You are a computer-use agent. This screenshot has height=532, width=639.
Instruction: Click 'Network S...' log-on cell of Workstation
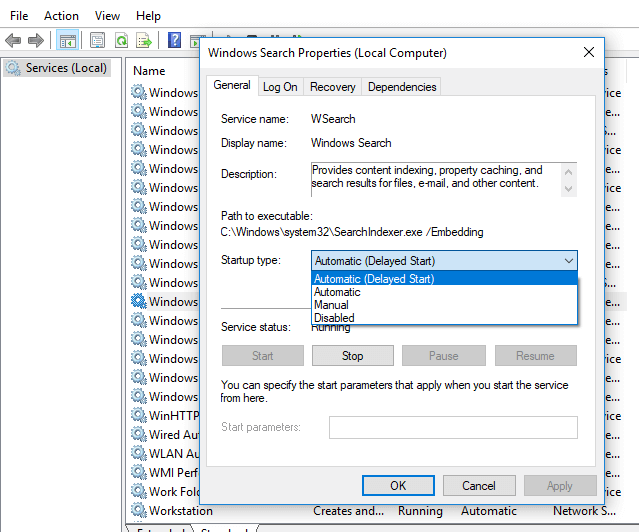[584, 511]
